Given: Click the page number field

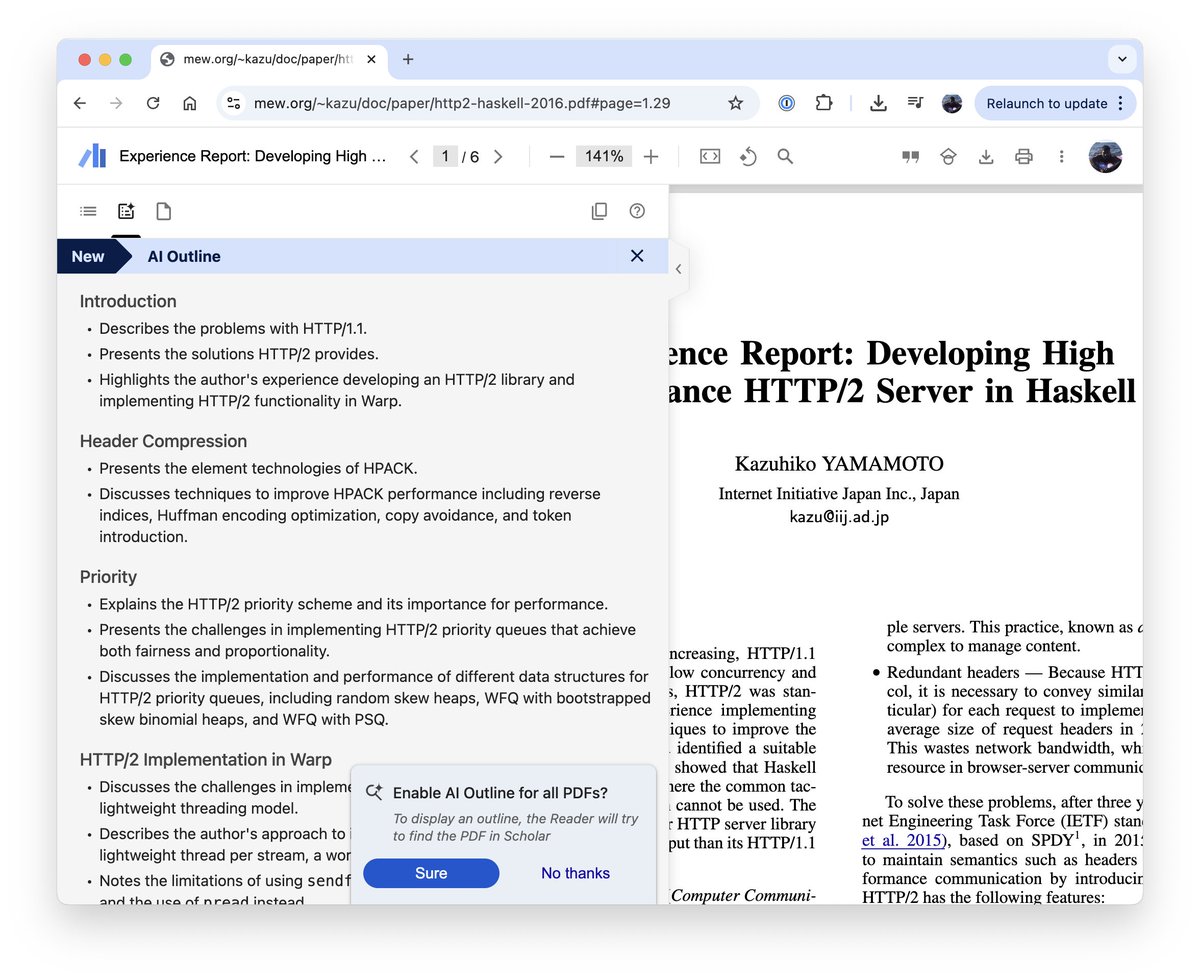Looking at the screenshot, I should tap(445, 156).
